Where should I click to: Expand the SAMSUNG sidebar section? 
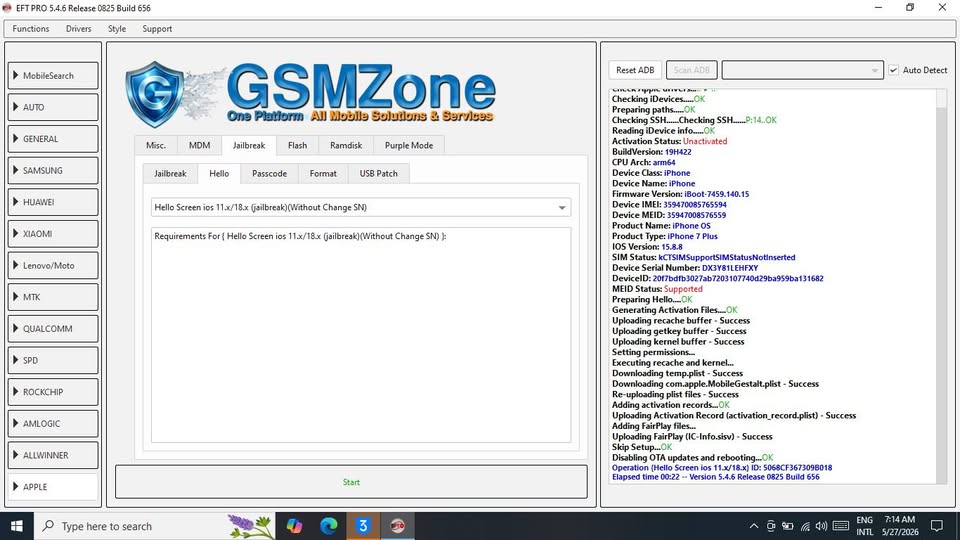pyautogui.click(x=53, y=171)
